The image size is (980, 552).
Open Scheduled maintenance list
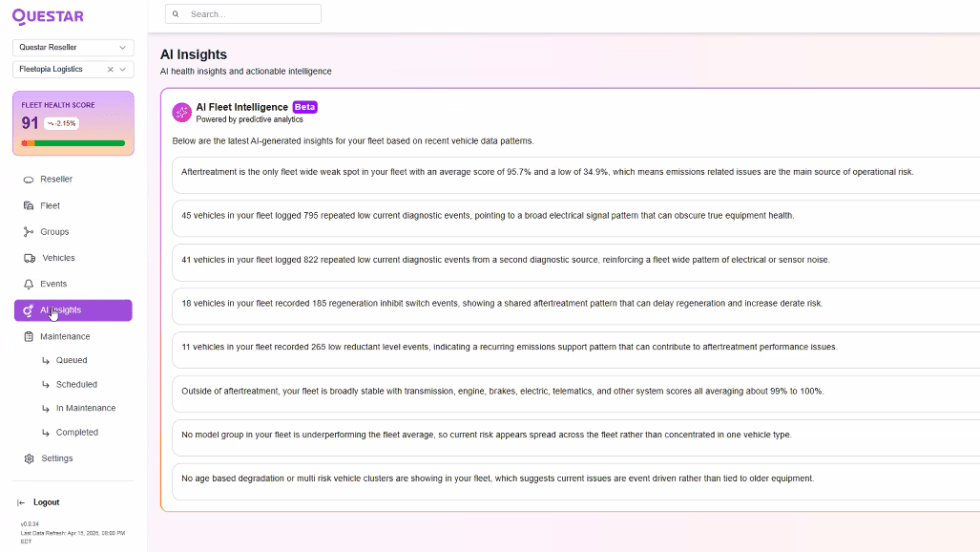pos(76,384)
